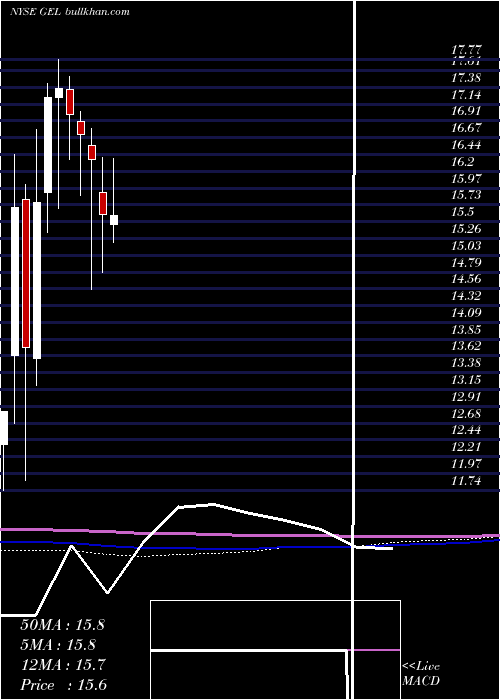This screenshot has width=500, height=700.
Task: Click the 14.79 price level label
Action: [466, 262]
